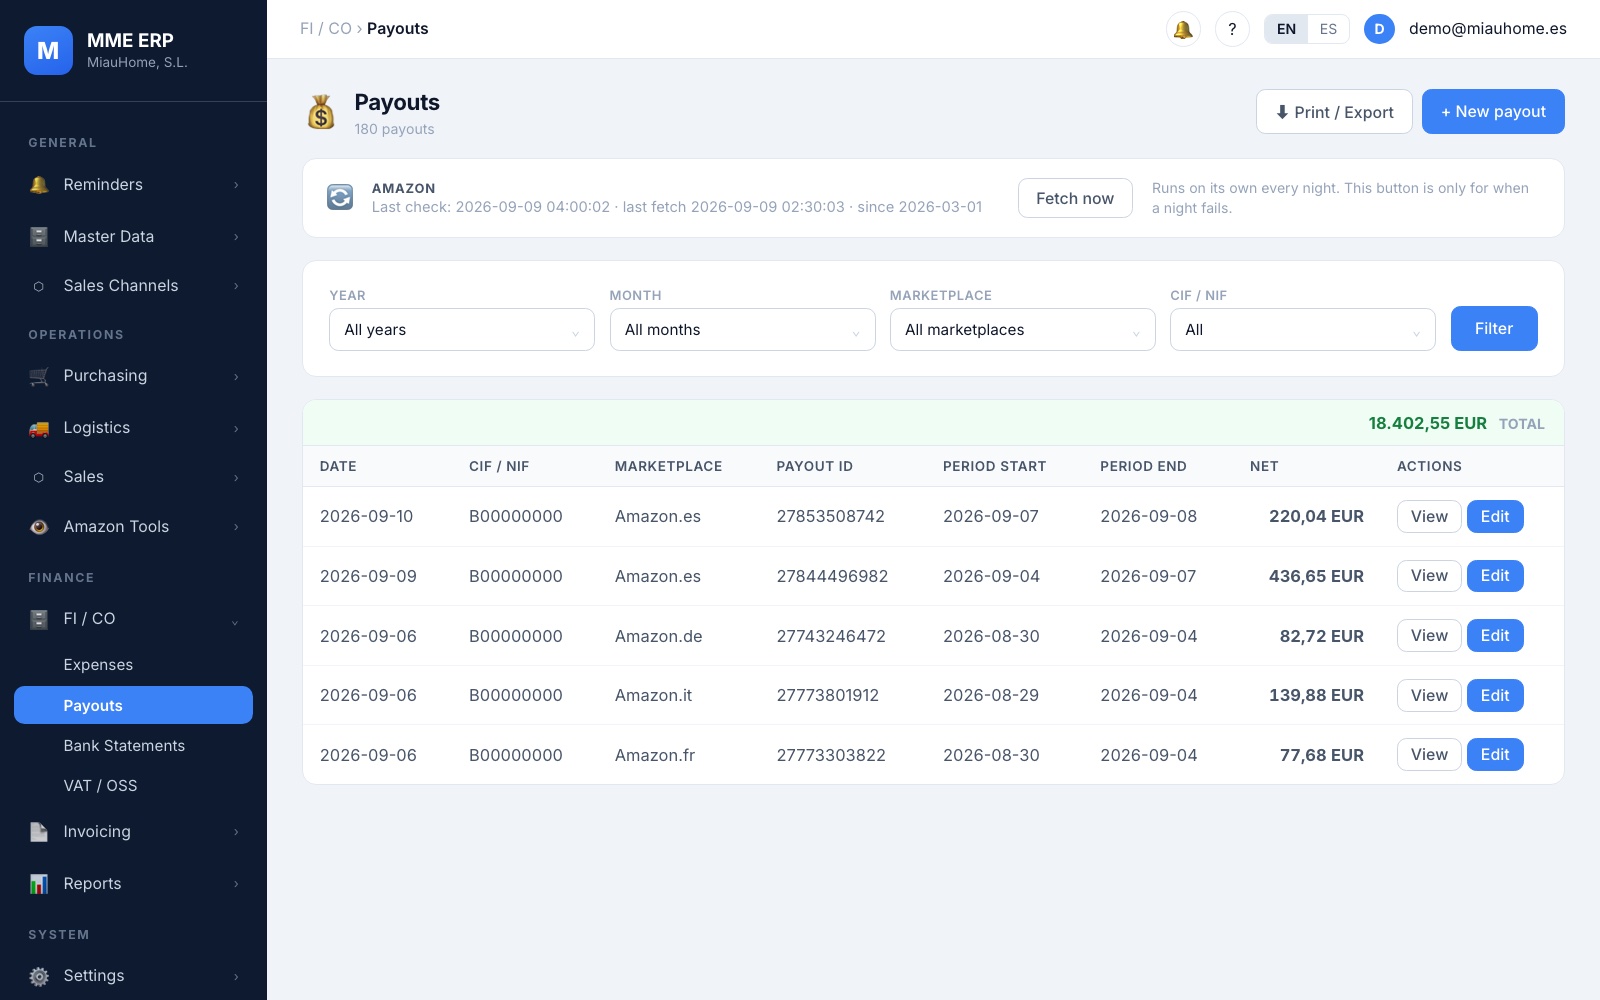Expand Settings chevron
1600x1000 pixels.
tap(236, 976)
